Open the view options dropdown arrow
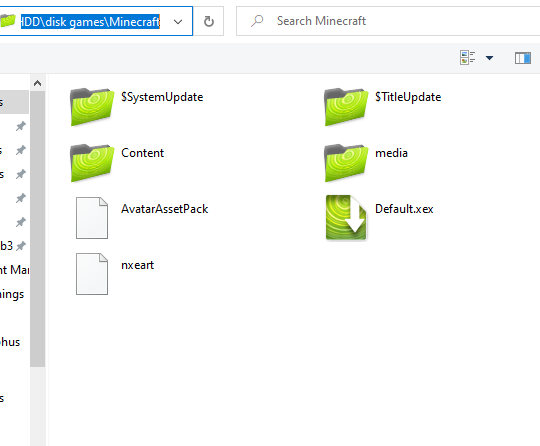The image size is (540, 446). 489,58
